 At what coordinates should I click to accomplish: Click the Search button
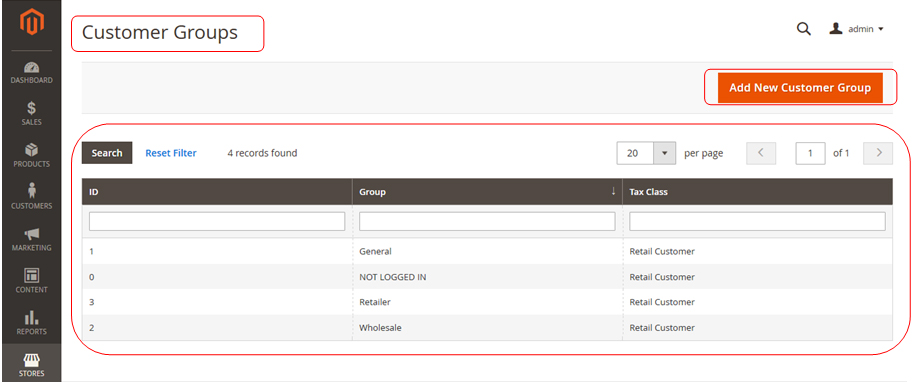[x=107, y=153]
